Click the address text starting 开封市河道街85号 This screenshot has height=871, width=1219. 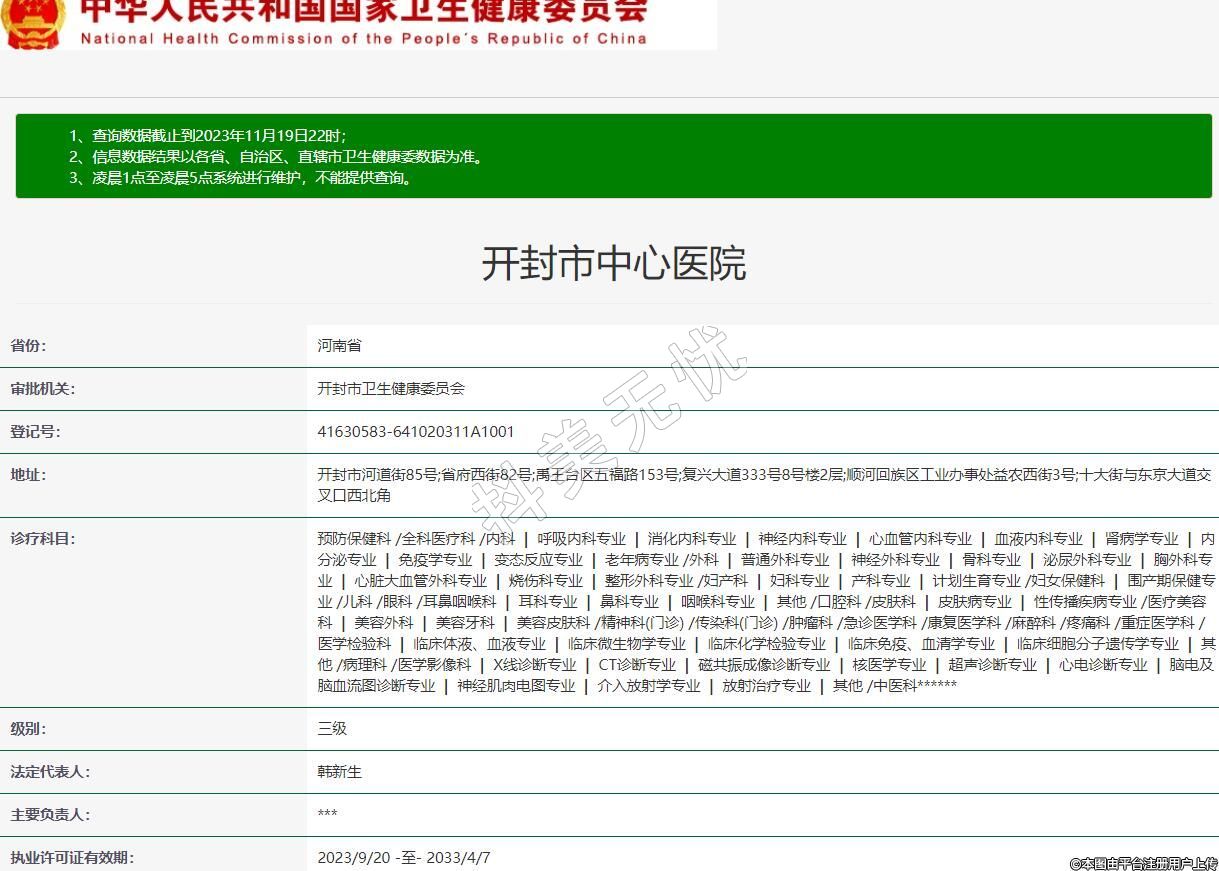(x=764, y=485)
